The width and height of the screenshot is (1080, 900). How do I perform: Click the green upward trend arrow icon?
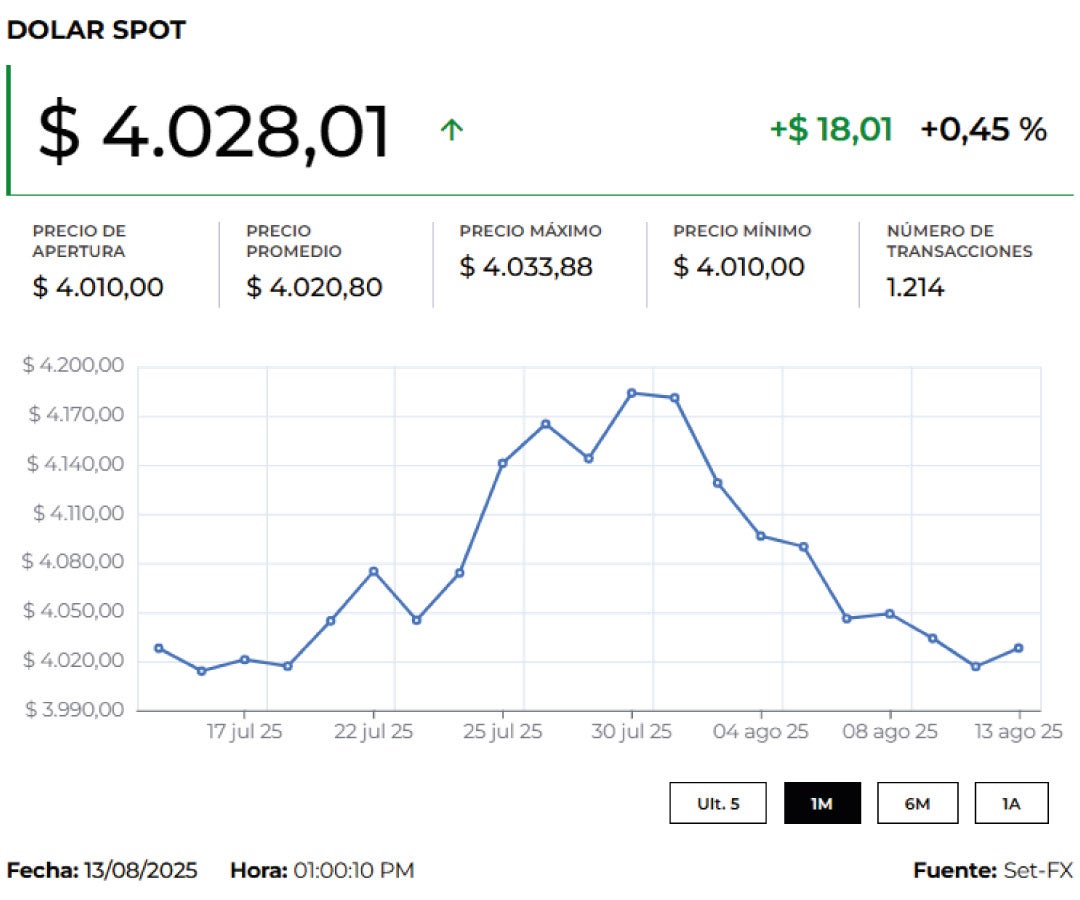(x=452, y=129)
